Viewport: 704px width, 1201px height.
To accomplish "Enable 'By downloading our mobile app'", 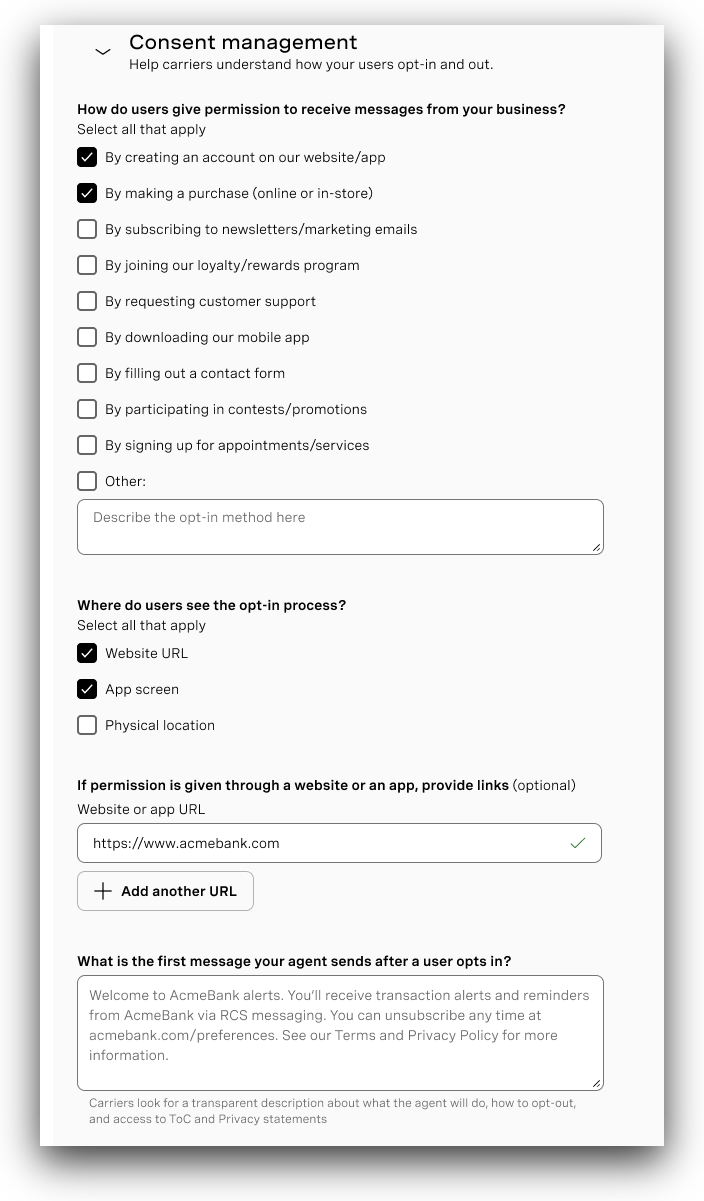I will tap(87, 337).
